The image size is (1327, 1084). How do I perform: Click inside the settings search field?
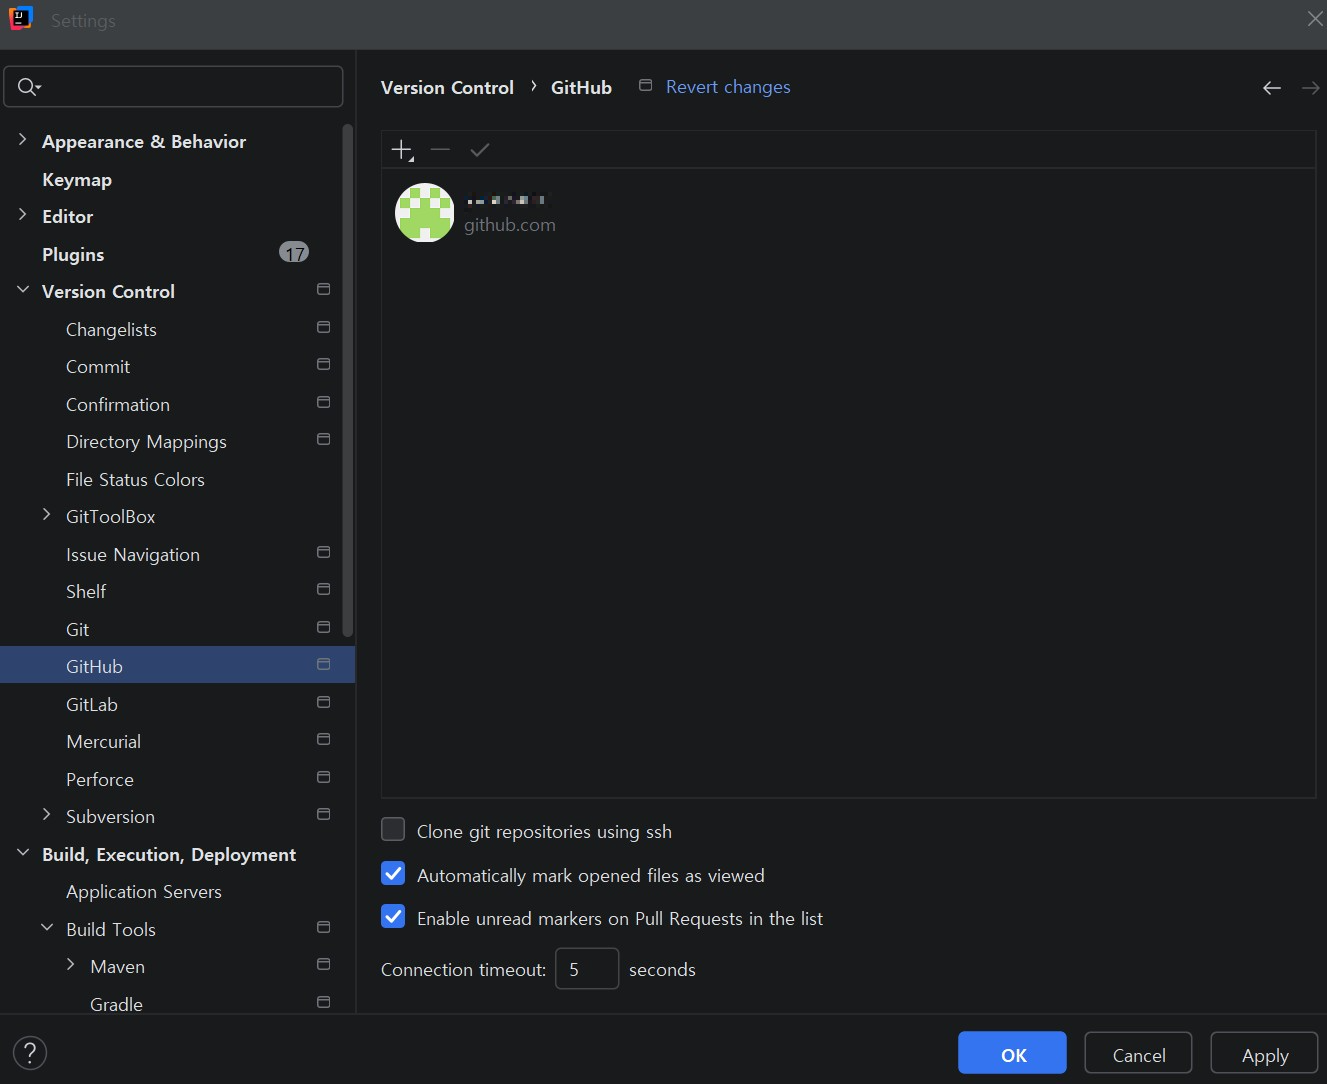click(x=174, y=87)
